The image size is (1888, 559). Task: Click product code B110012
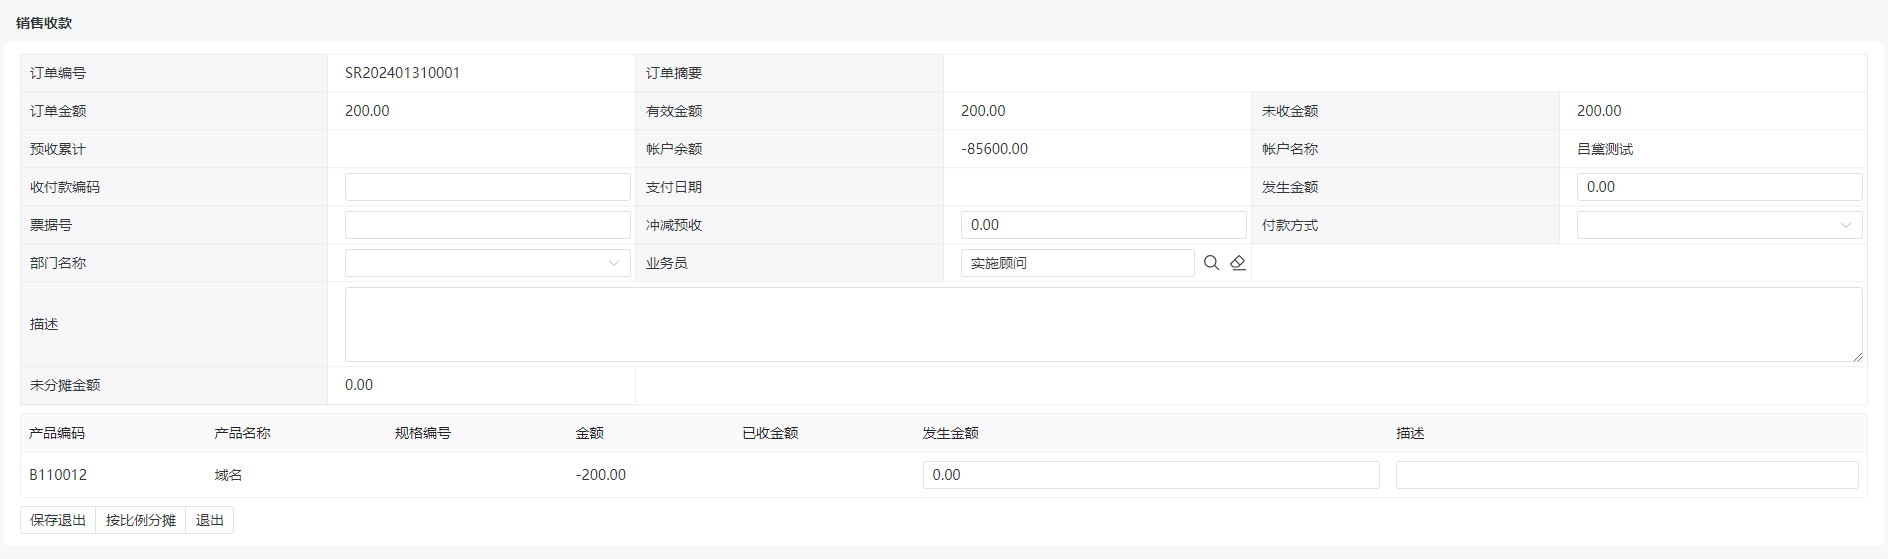[58, 475]
